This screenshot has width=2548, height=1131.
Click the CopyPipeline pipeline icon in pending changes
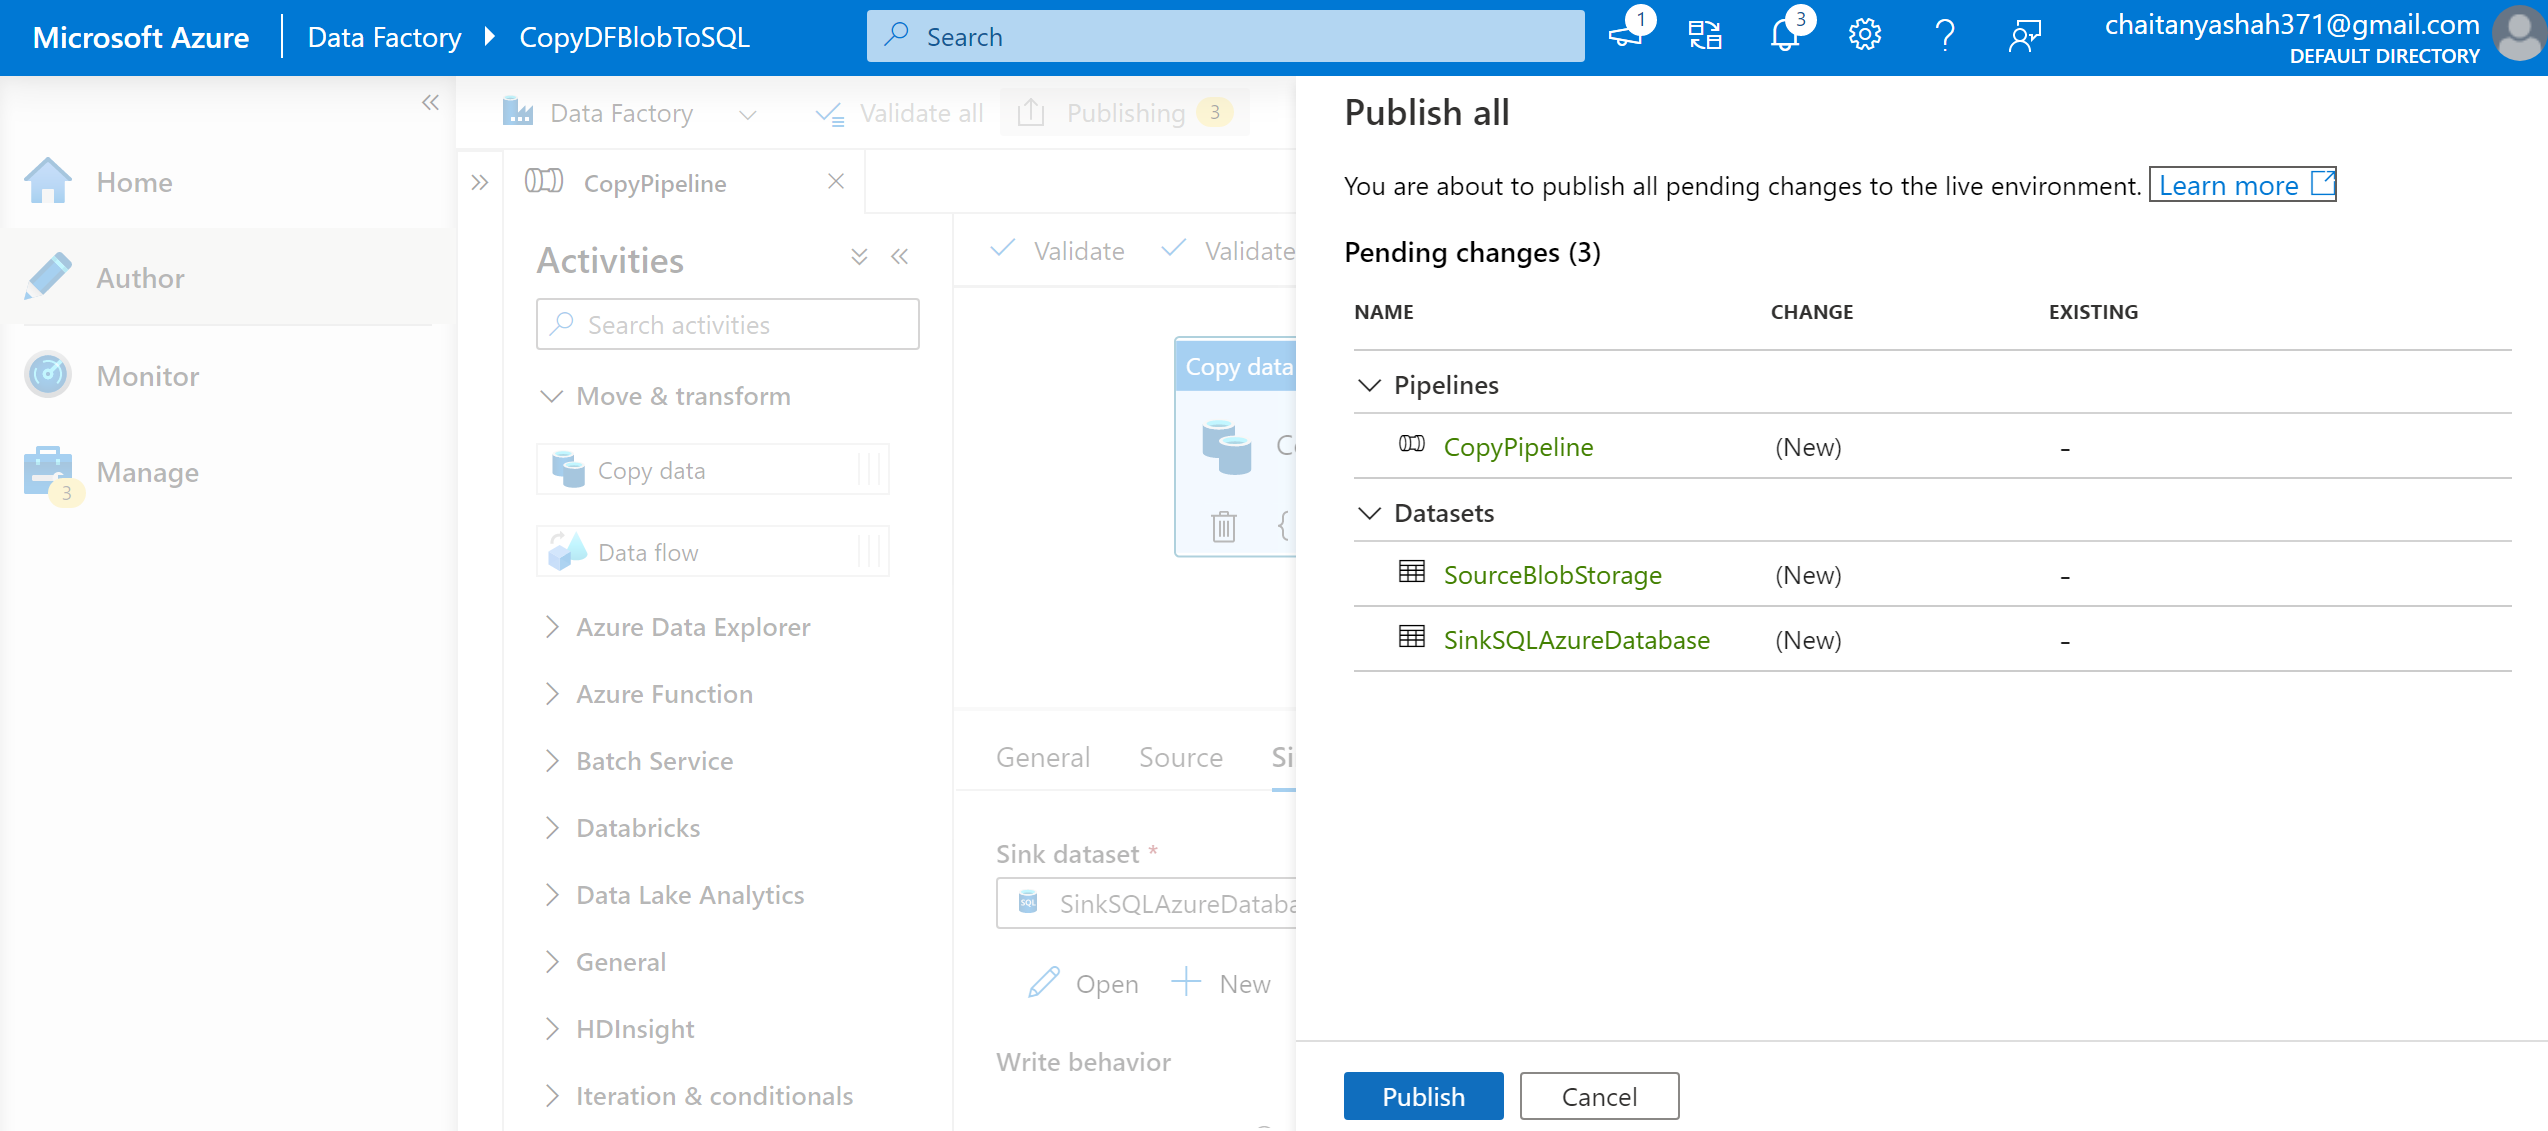1412,443
